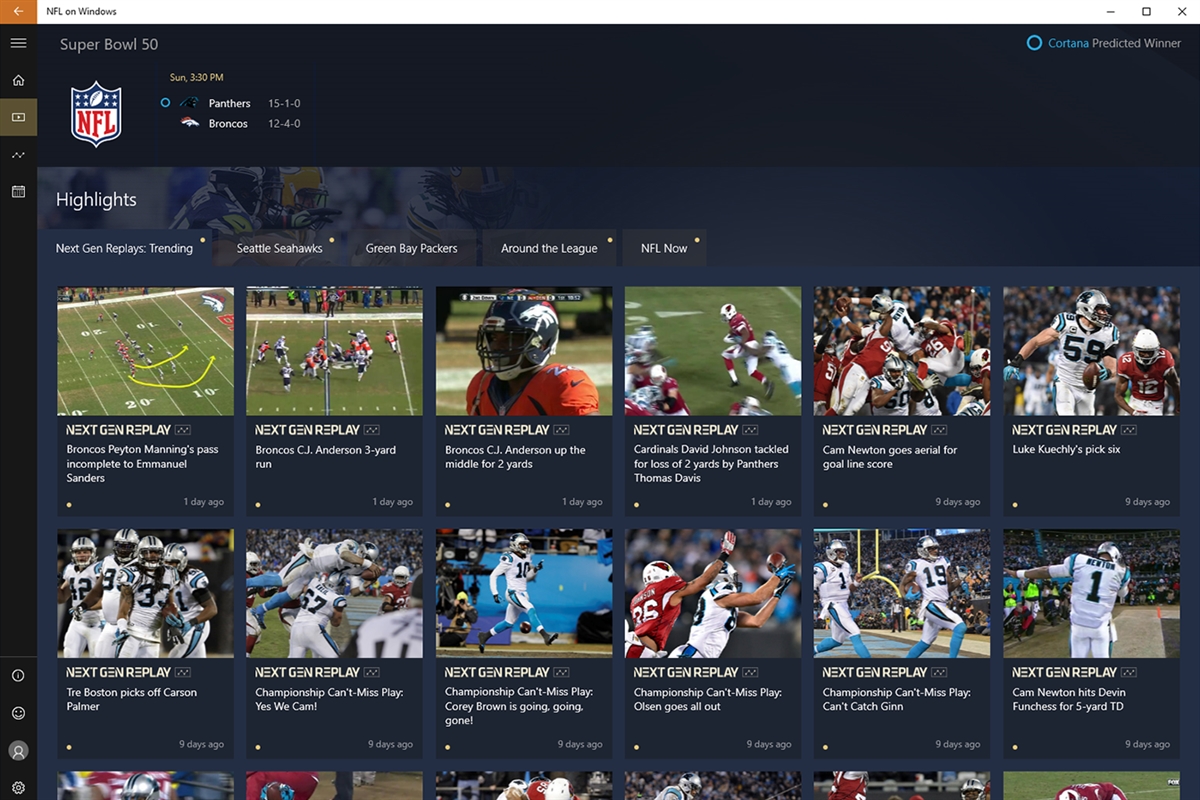Open Cam Newton goes aerial thumbnail
This screenshot has height=800, width=1200.
coord(902,351)
